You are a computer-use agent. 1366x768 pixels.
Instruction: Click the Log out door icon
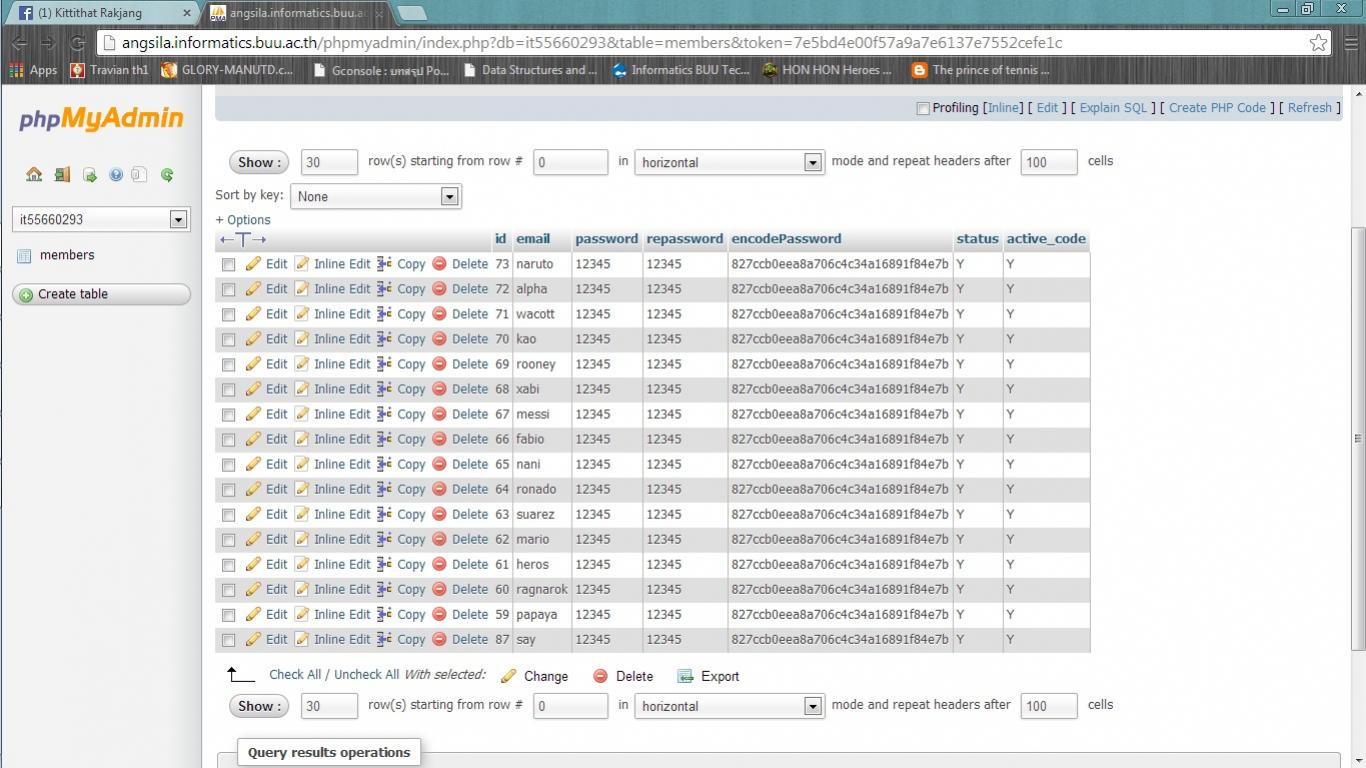click(x=62, y=175)
